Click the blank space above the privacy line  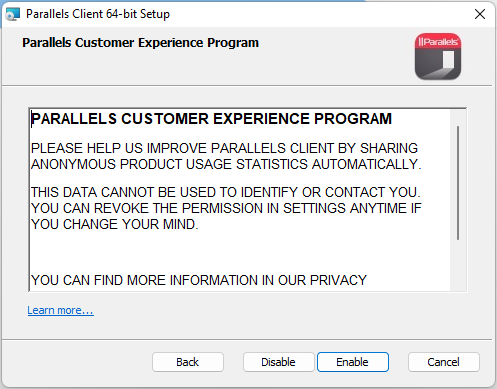click(x=239, y=252)
